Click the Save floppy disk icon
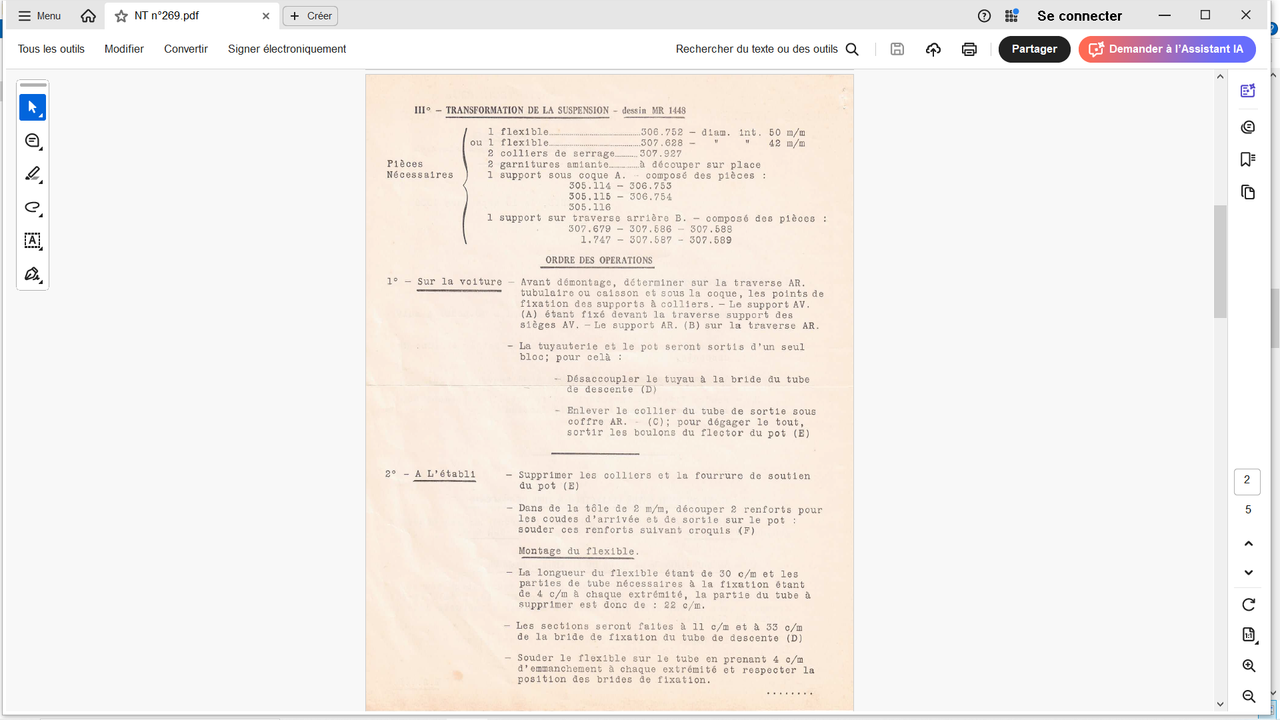 tap(897, 49)
